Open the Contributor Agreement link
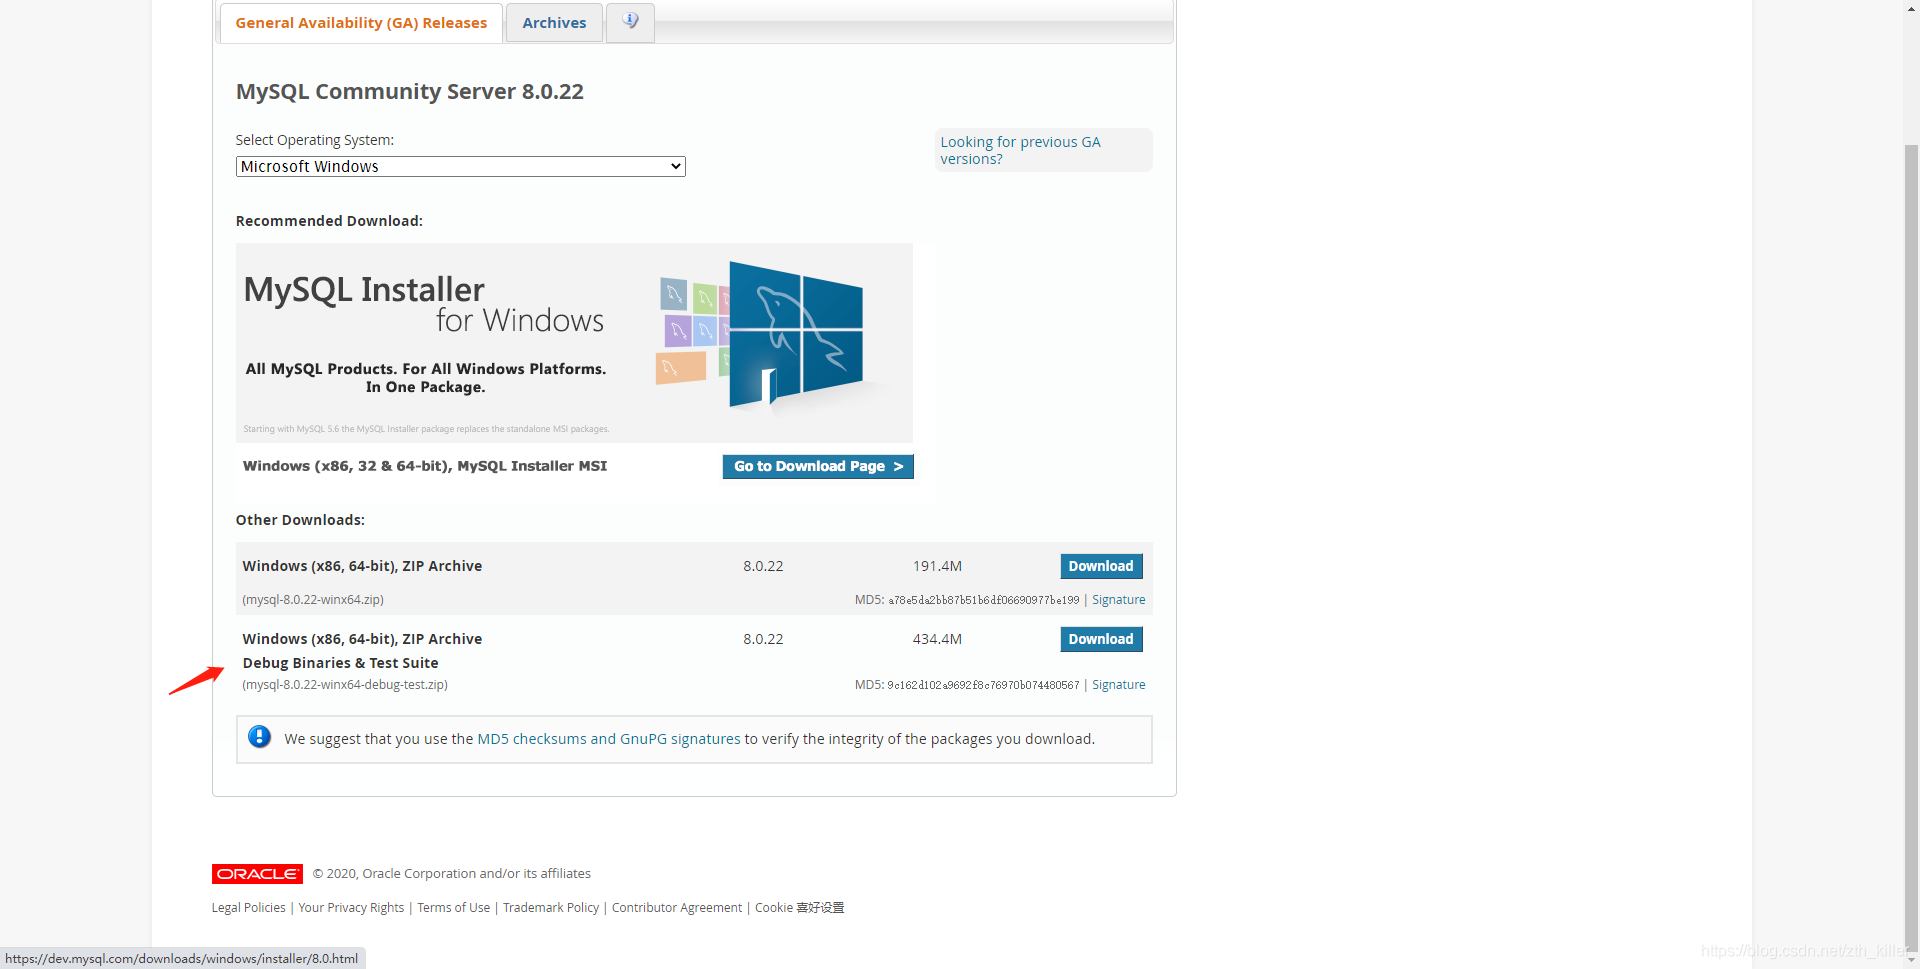1920x969 pixels. tap(677, 908)
